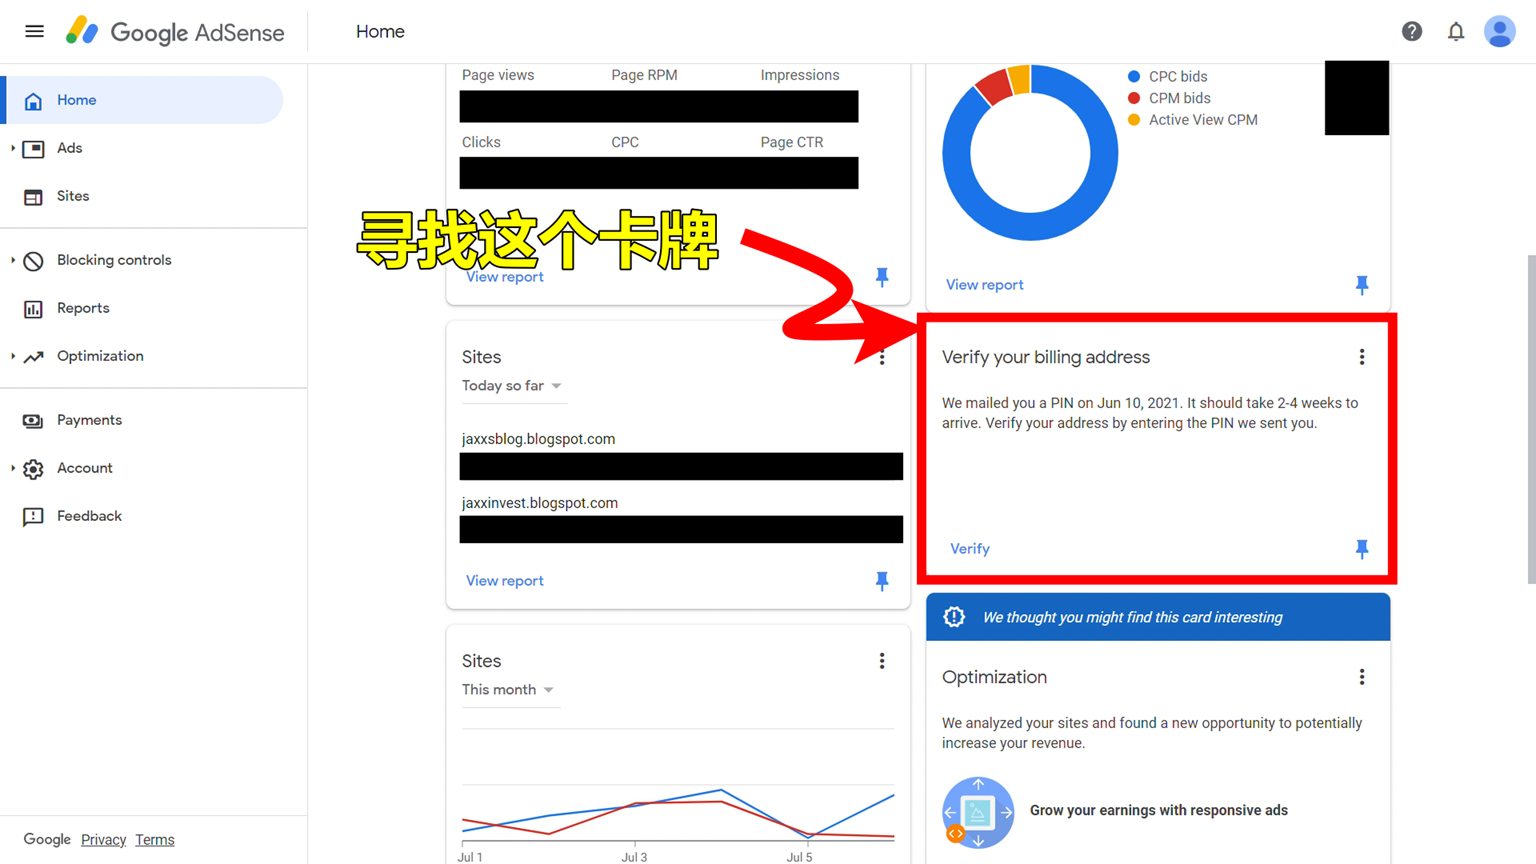1536x864 pixels.
Task: Open more options on Sites Today card
Action: (x=881, y=357)
